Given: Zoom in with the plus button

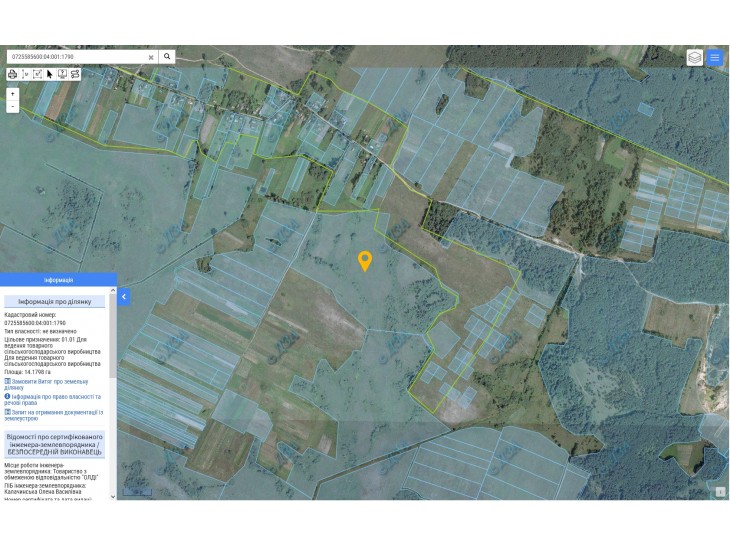Looking at the screenshot, I should [13, 94].
